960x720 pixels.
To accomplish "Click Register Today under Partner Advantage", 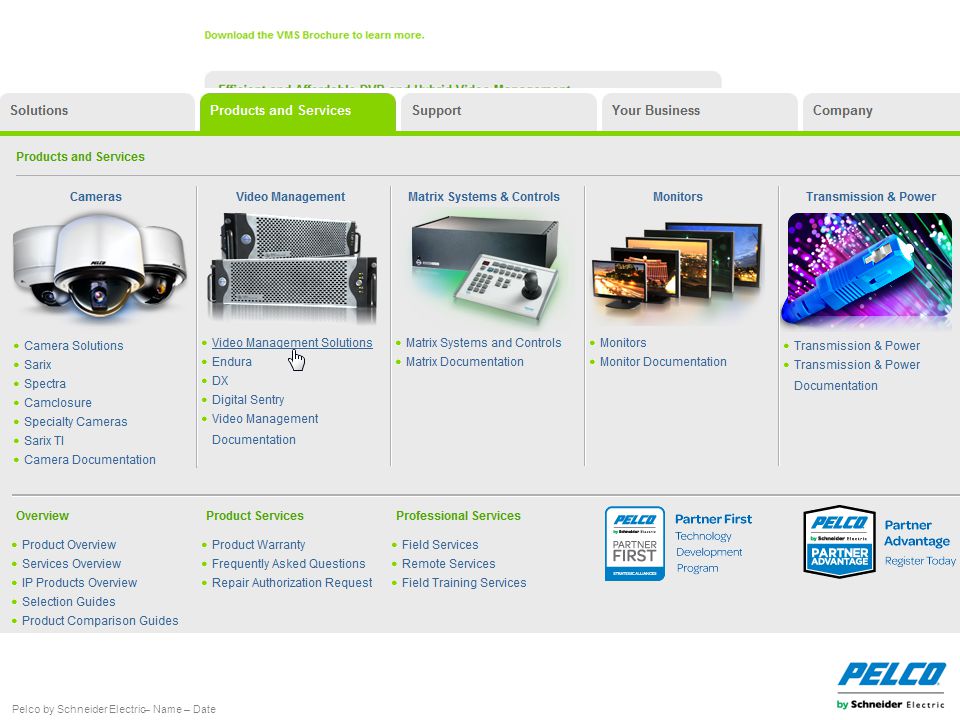I will coord(920,561).
